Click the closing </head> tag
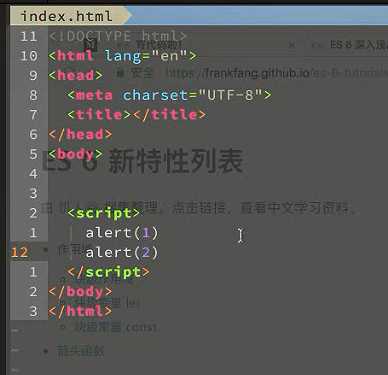This screenshot has height=375, width=388. (80, 134)
